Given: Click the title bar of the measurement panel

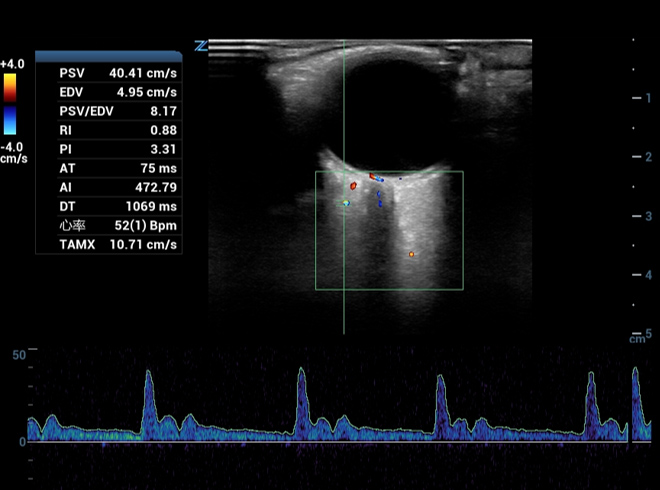Looking at the screenshot, I should coord(108,56).
